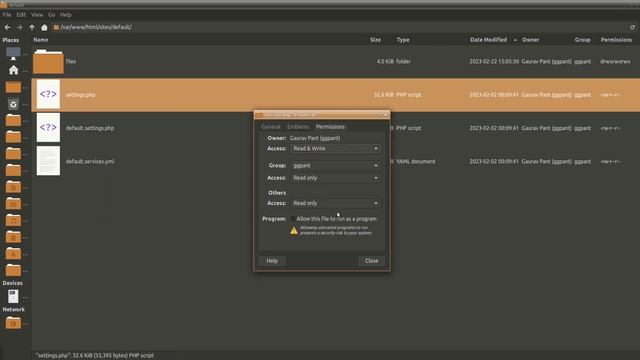Click the 'Gaurav Pant (ggpant)' owner label in Properties
640x360 pixels.
point(315,138)
